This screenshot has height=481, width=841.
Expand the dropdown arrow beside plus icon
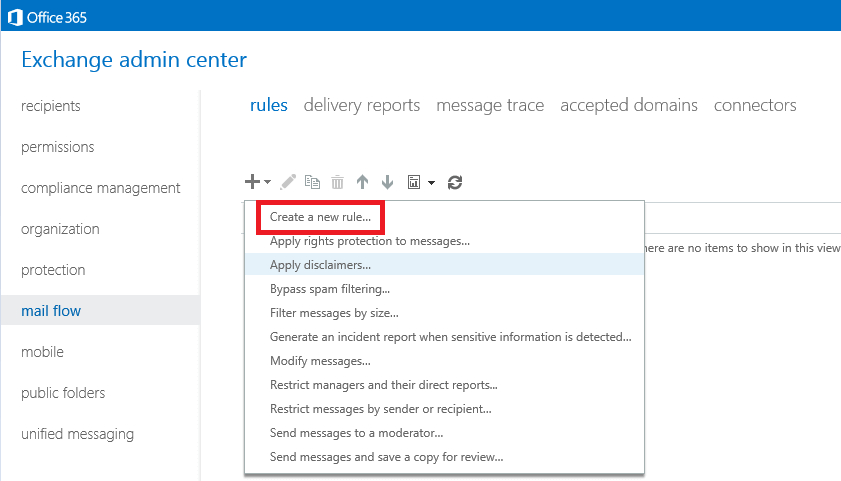[x=267, y=182]
